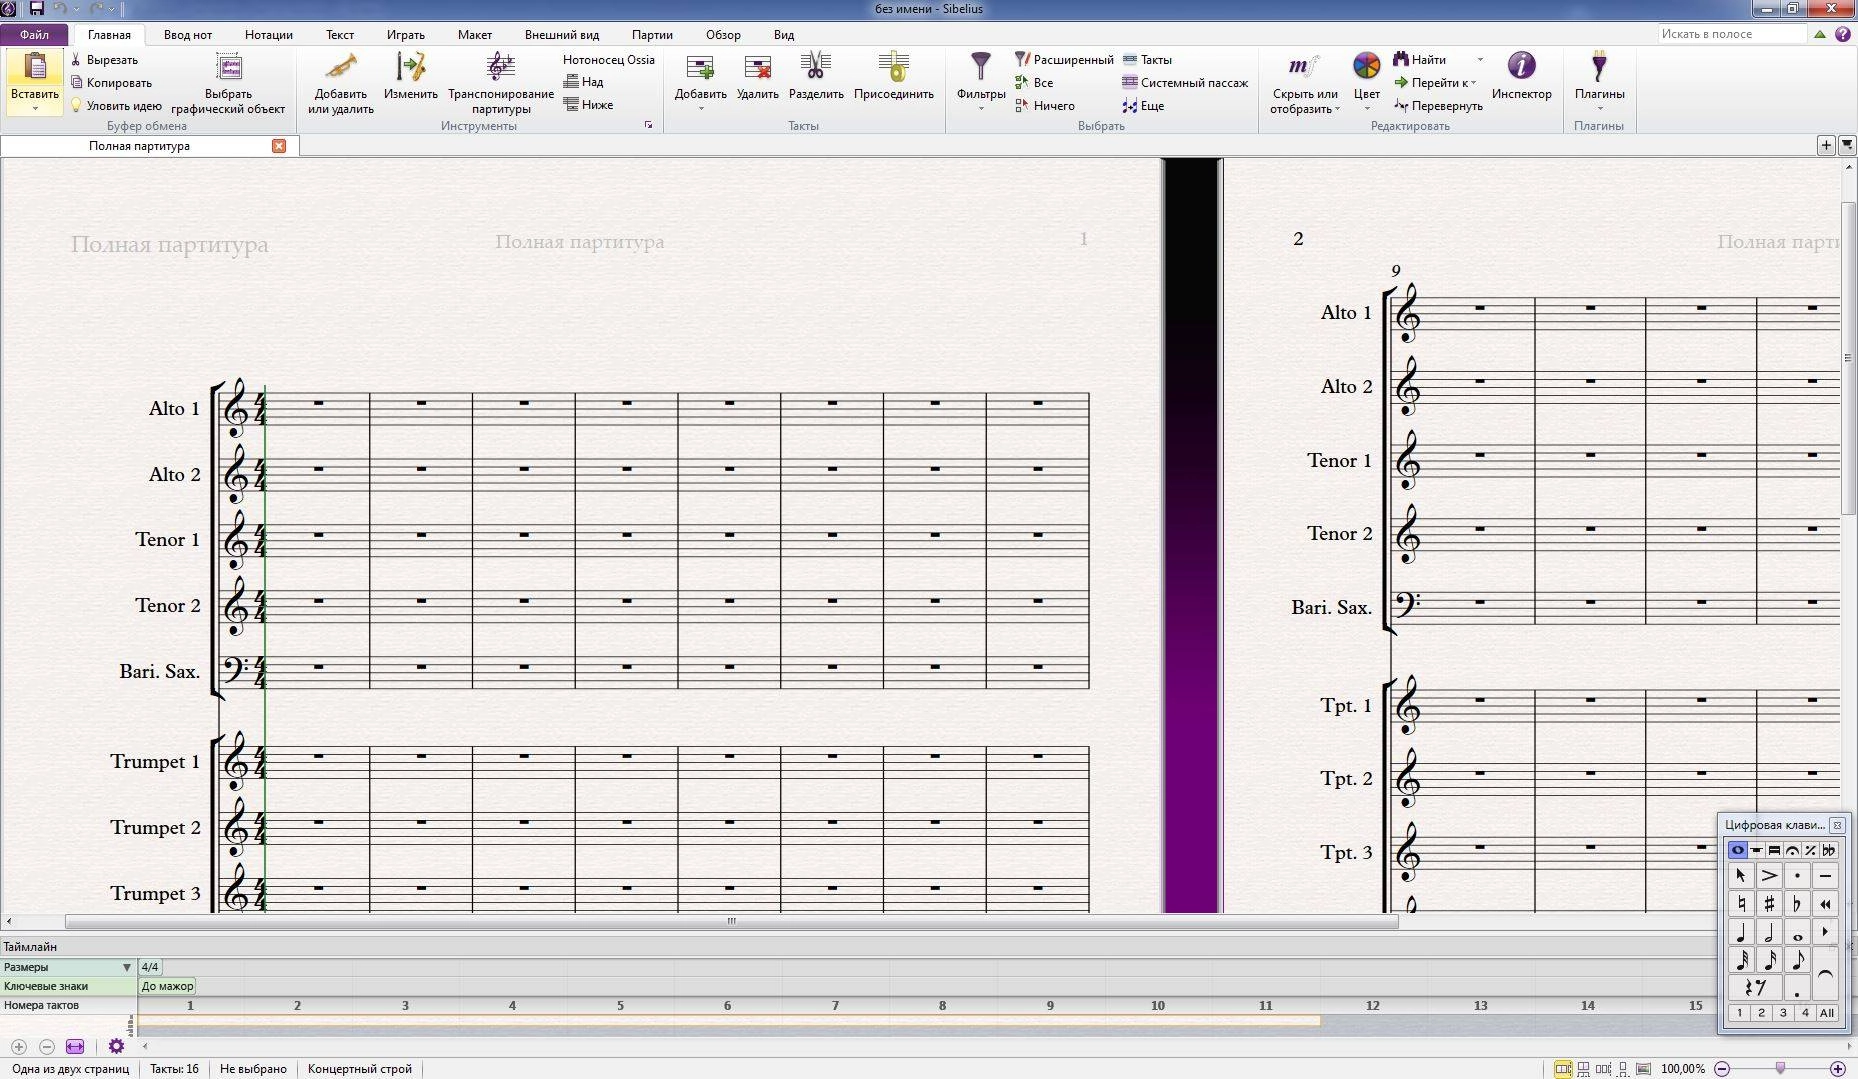Click Select graphic (Выбрать графический объект)
The width and height of the screenshot is (1858, 1079).
coord(228,84)
